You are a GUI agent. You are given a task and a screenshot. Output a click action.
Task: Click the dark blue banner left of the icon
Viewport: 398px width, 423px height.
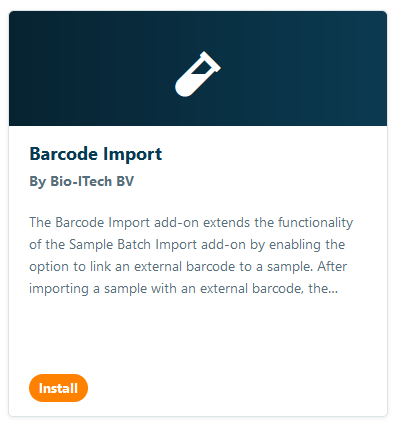pyautogui.click(x=92, y=68)
